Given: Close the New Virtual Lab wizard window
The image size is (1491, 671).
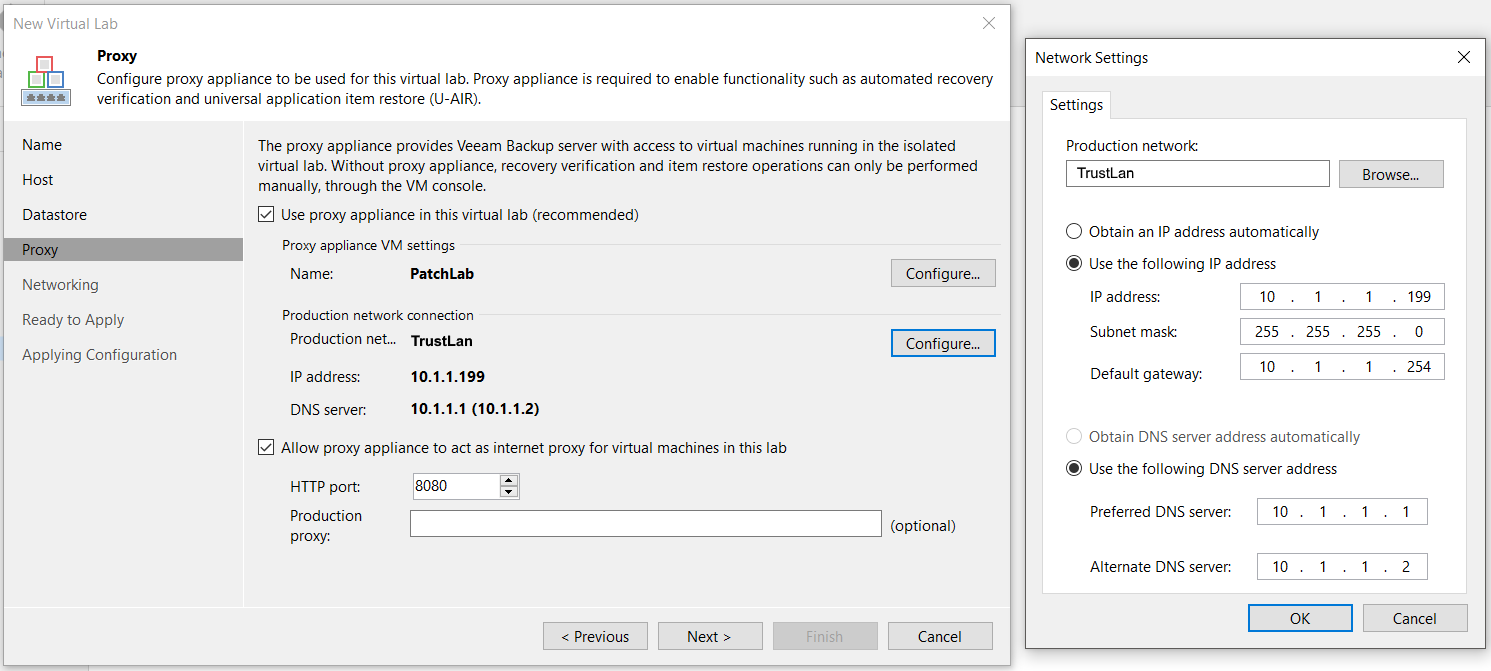Looking at the screenshot, I should pyautogui.click(x=988, y=23).
